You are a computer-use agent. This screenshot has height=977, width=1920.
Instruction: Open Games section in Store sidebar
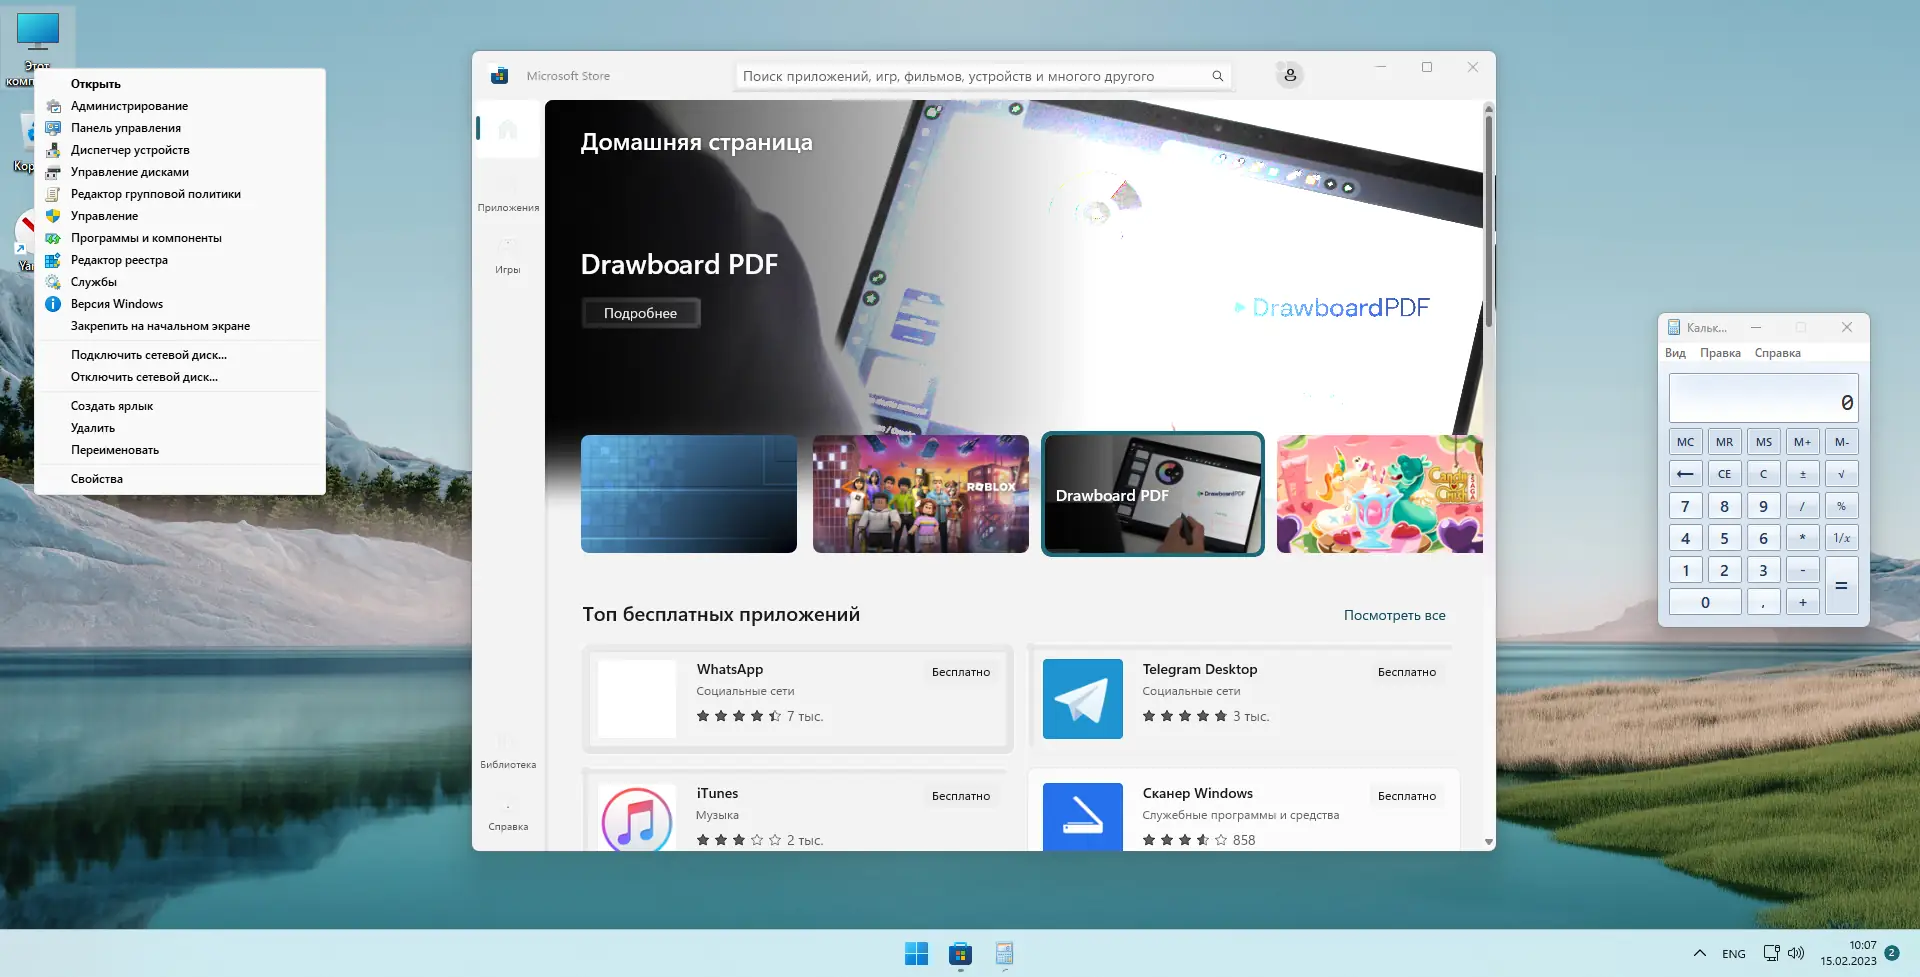[508, 255]
